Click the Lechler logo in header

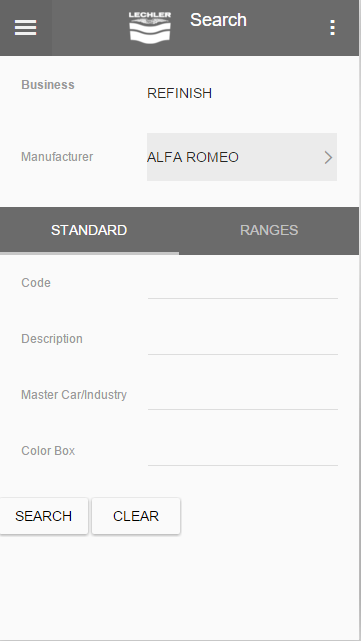point(150,27)
